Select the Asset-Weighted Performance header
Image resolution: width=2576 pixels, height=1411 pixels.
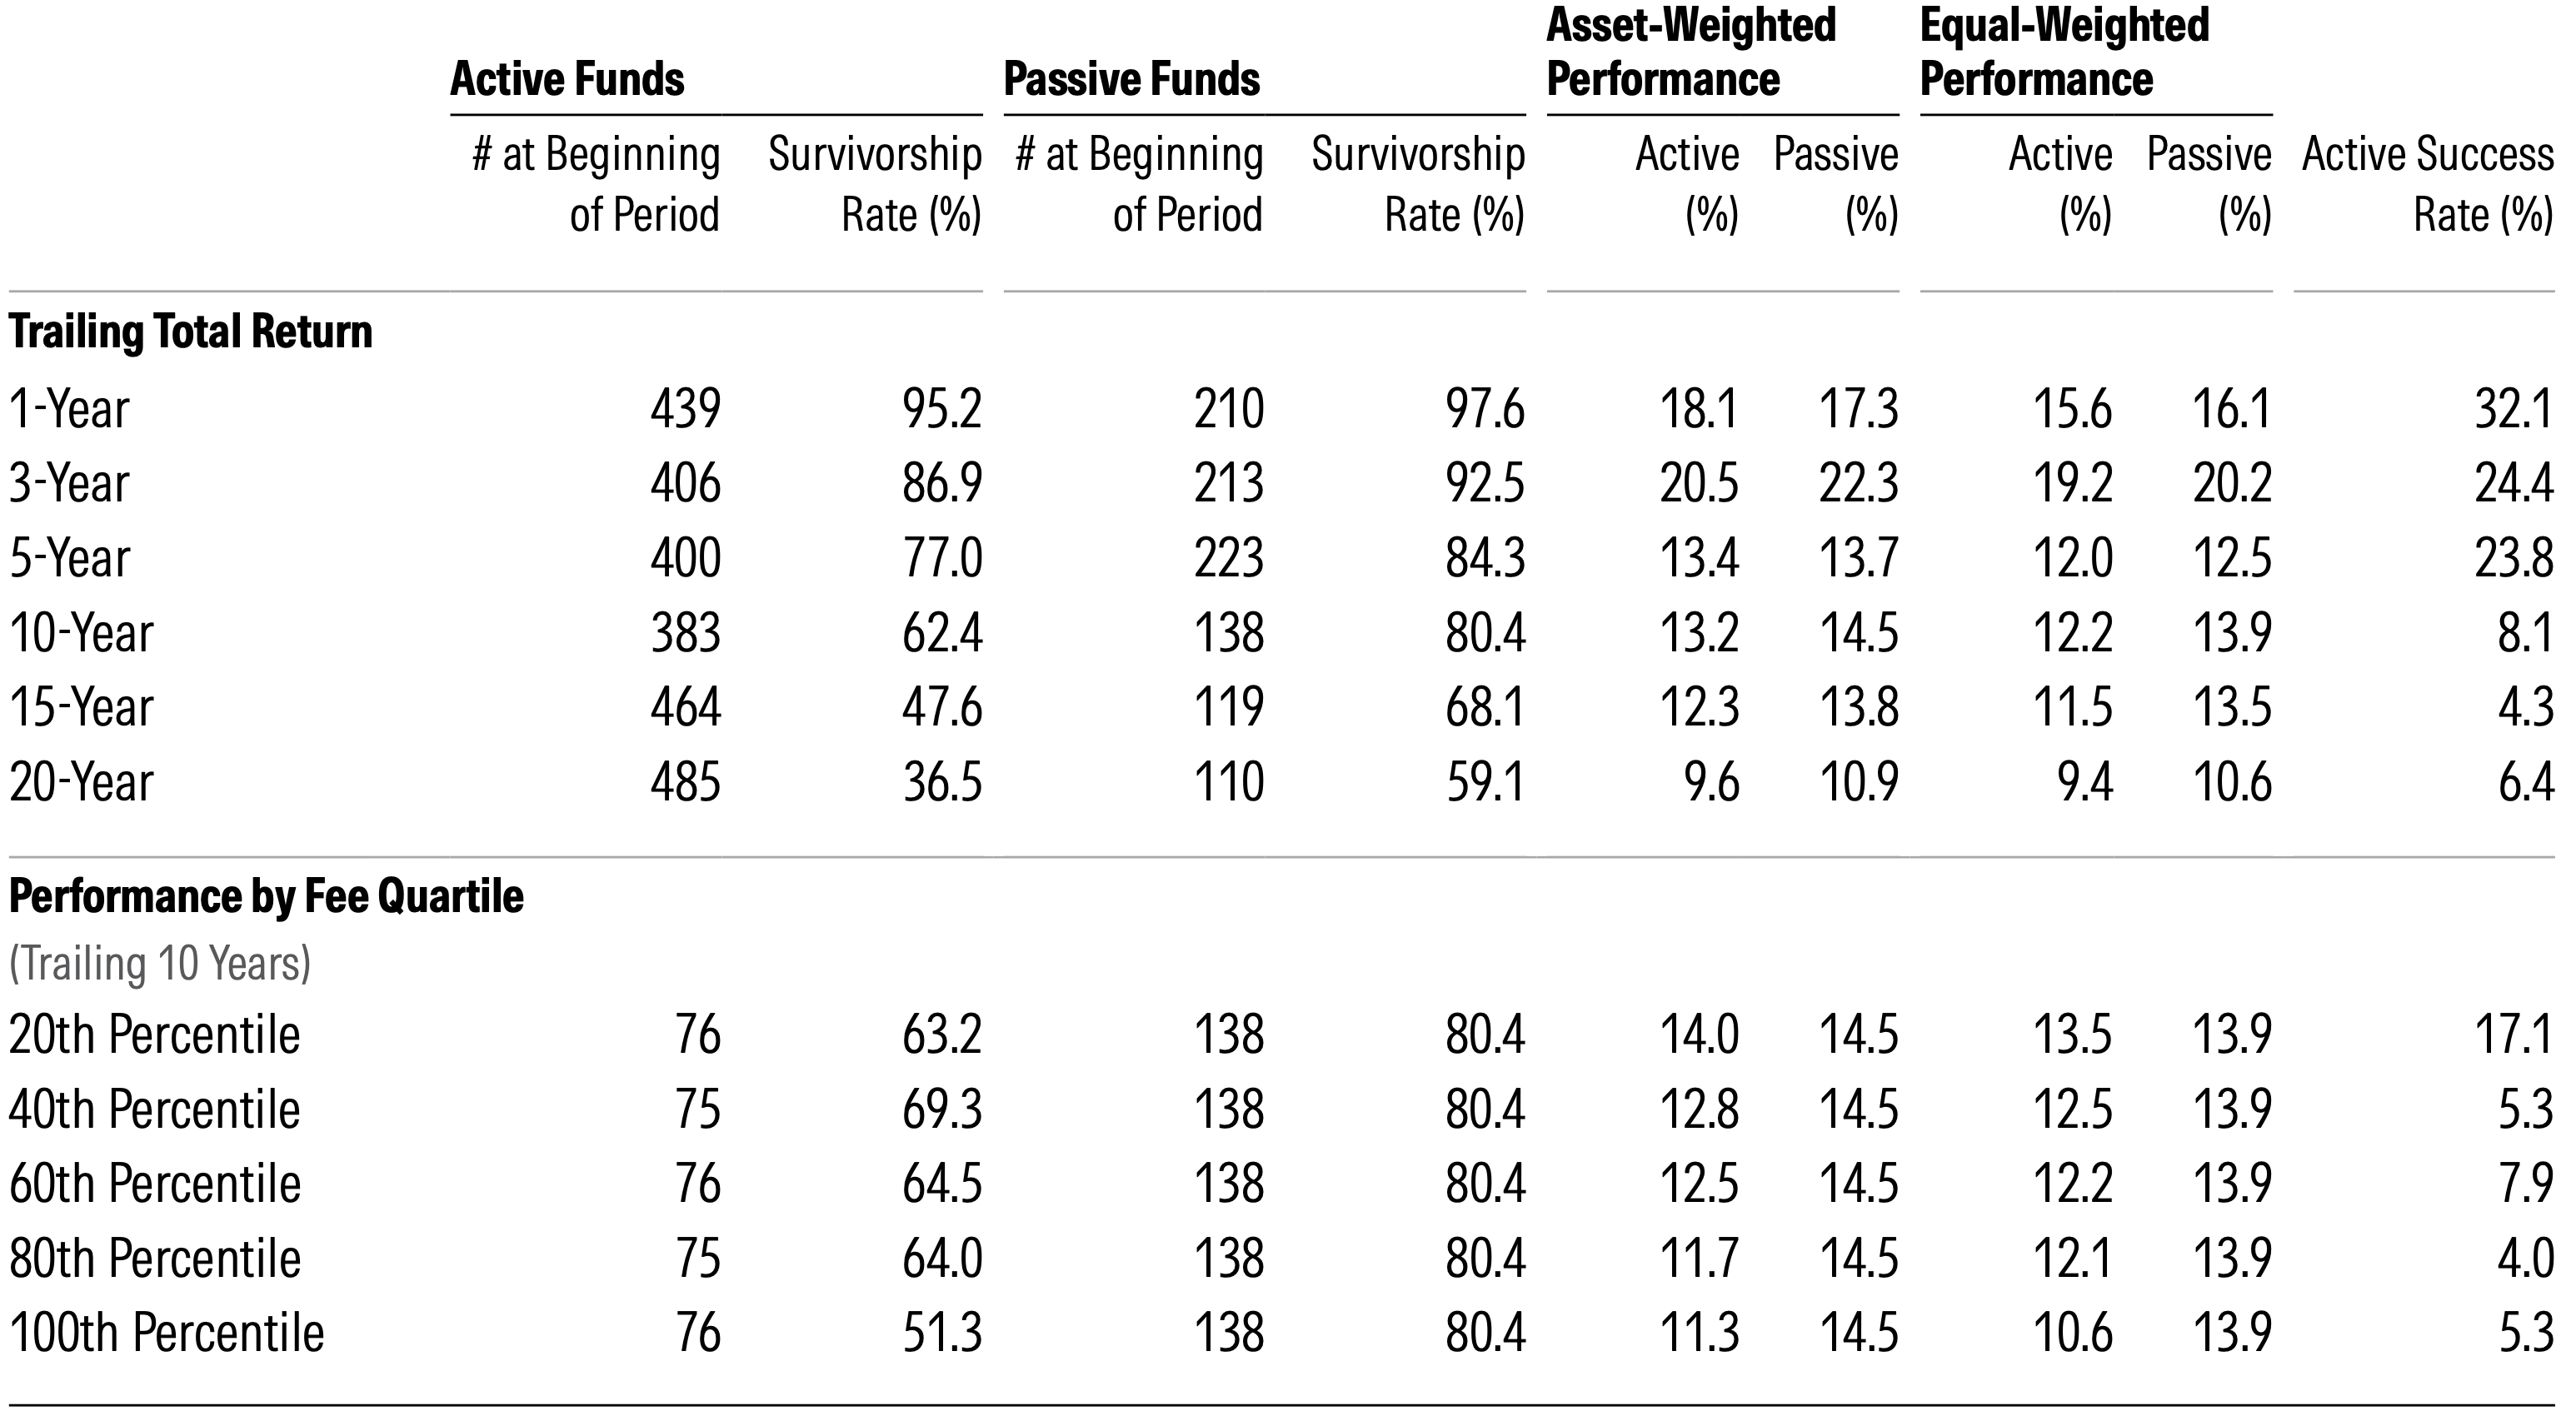click(1691, 52)
